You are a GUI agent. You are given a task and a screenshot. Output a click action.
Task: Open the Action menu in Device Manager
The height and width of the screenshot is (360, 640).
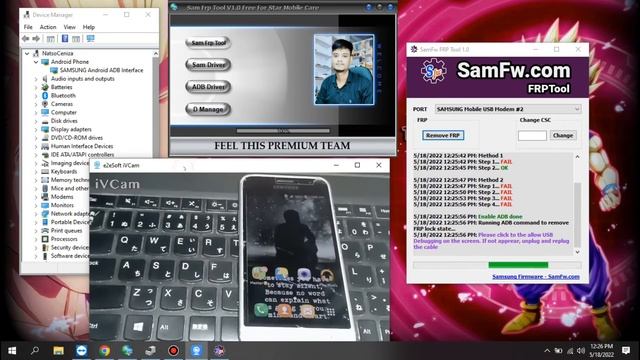[48, 27]
